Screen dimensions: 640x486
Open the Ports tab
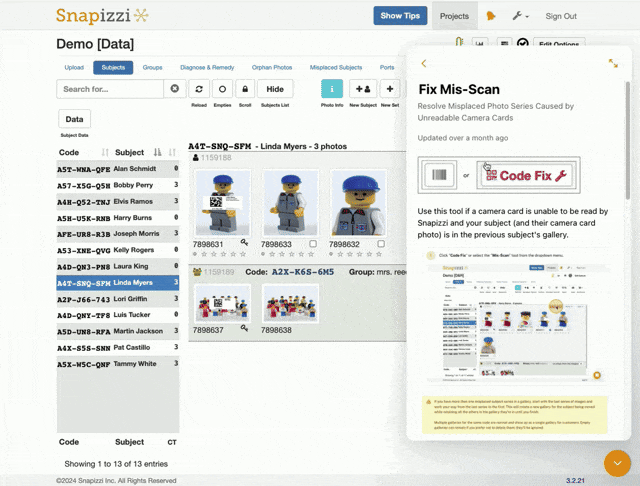pyautogui.click(x=387, y=67)
